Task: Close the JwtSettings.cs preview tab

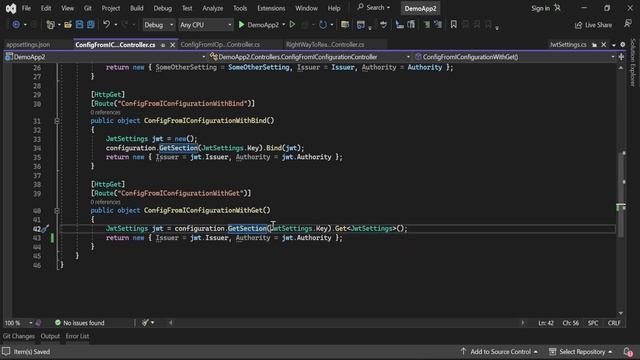Action: (604, 44)
